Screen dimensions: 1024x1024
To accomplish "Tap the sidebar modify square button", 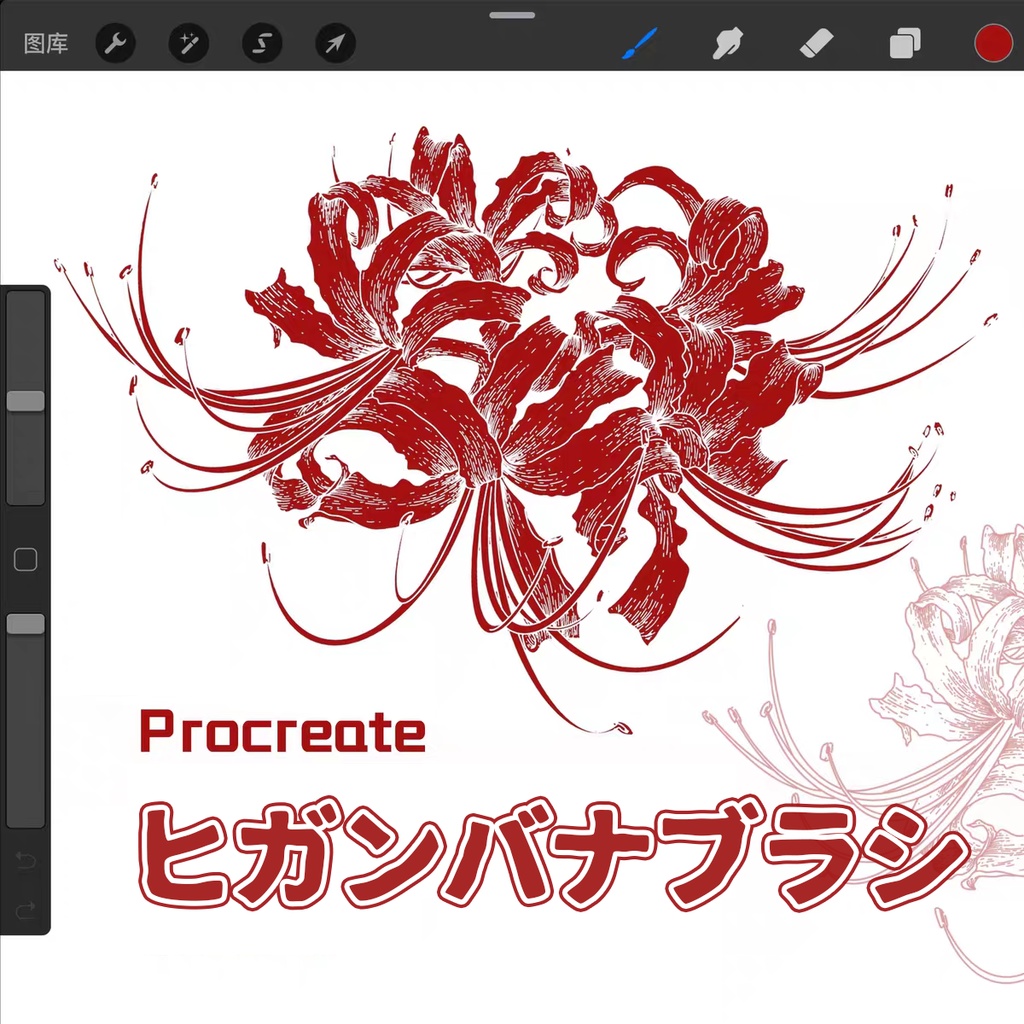I will click(25, 560).
